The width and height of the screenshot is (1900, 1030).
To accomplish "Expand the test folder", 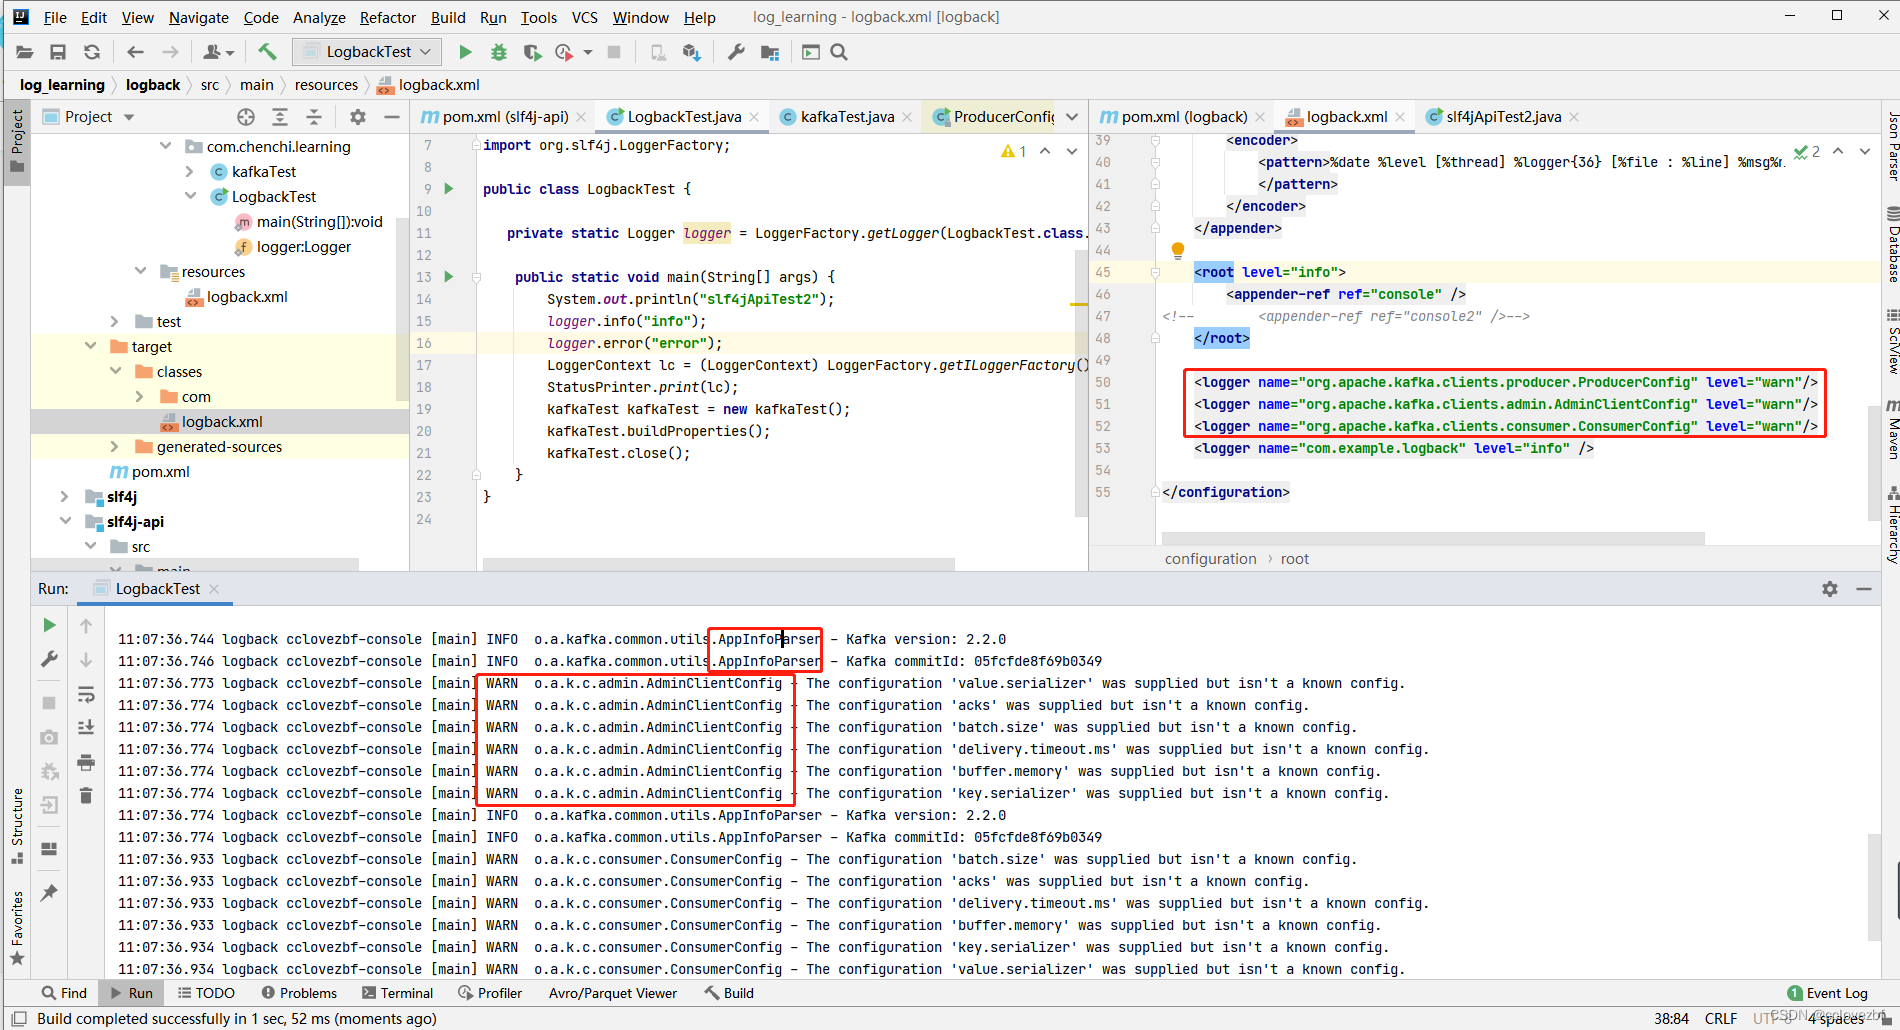I will pyautogui.click(x=115, y=321).
